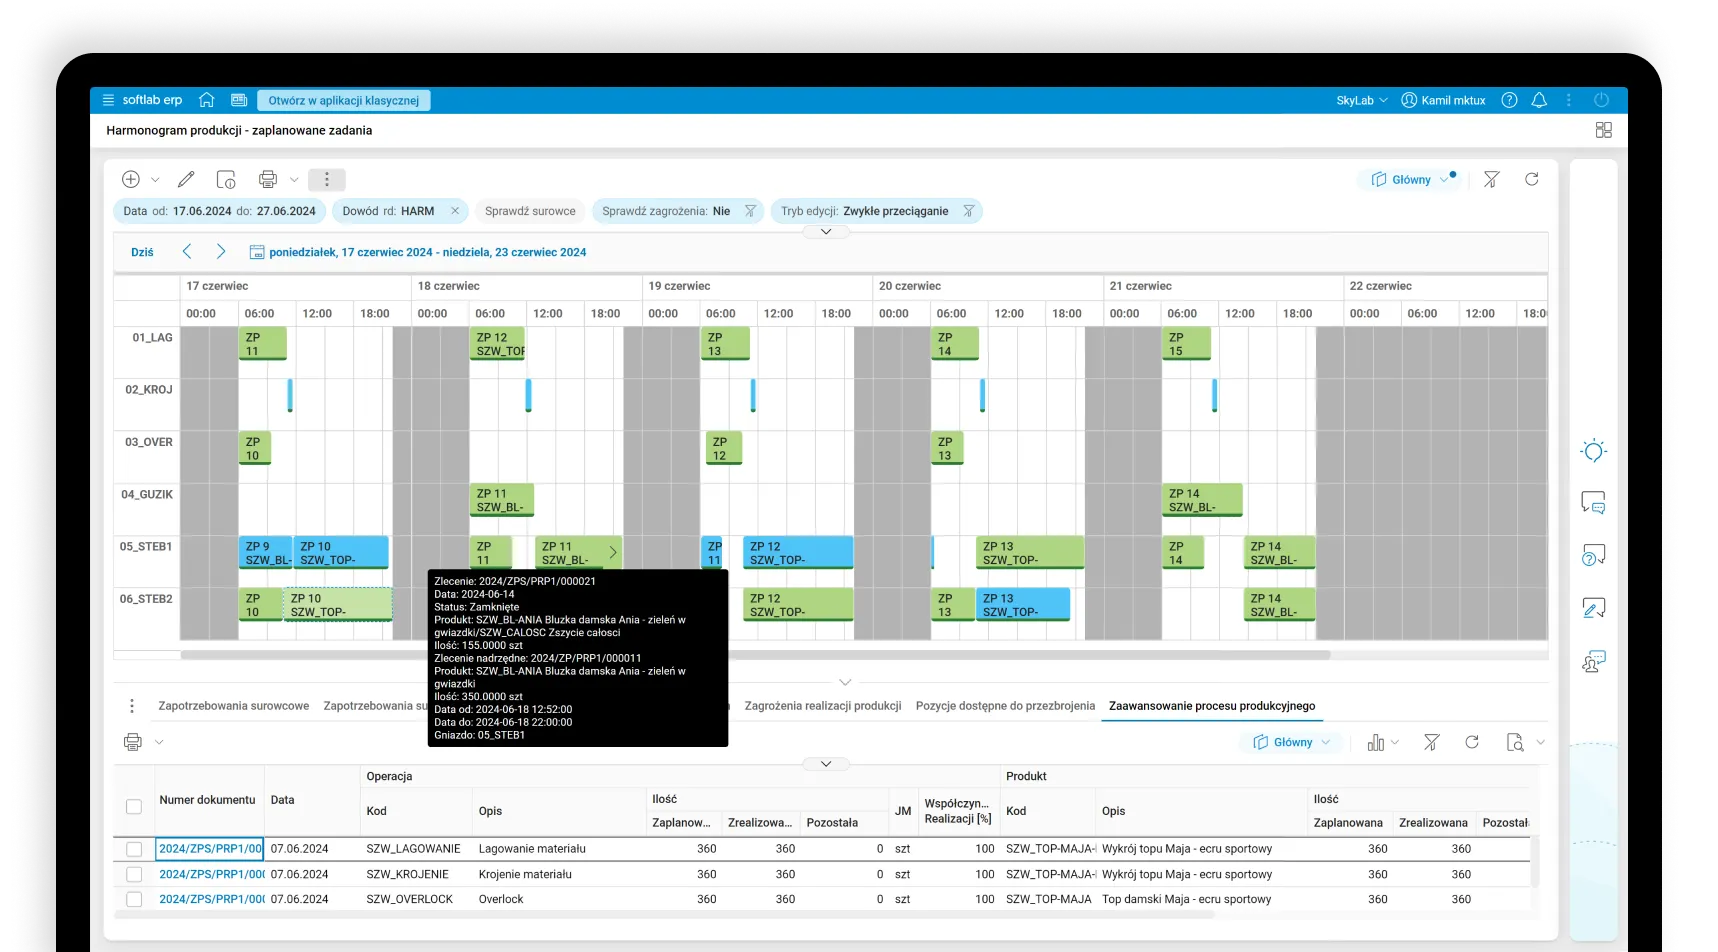1718x952 pixels.
Task: Click Otwórz w aplikacji klasycznej button
Action: click(x=343, y=100)
